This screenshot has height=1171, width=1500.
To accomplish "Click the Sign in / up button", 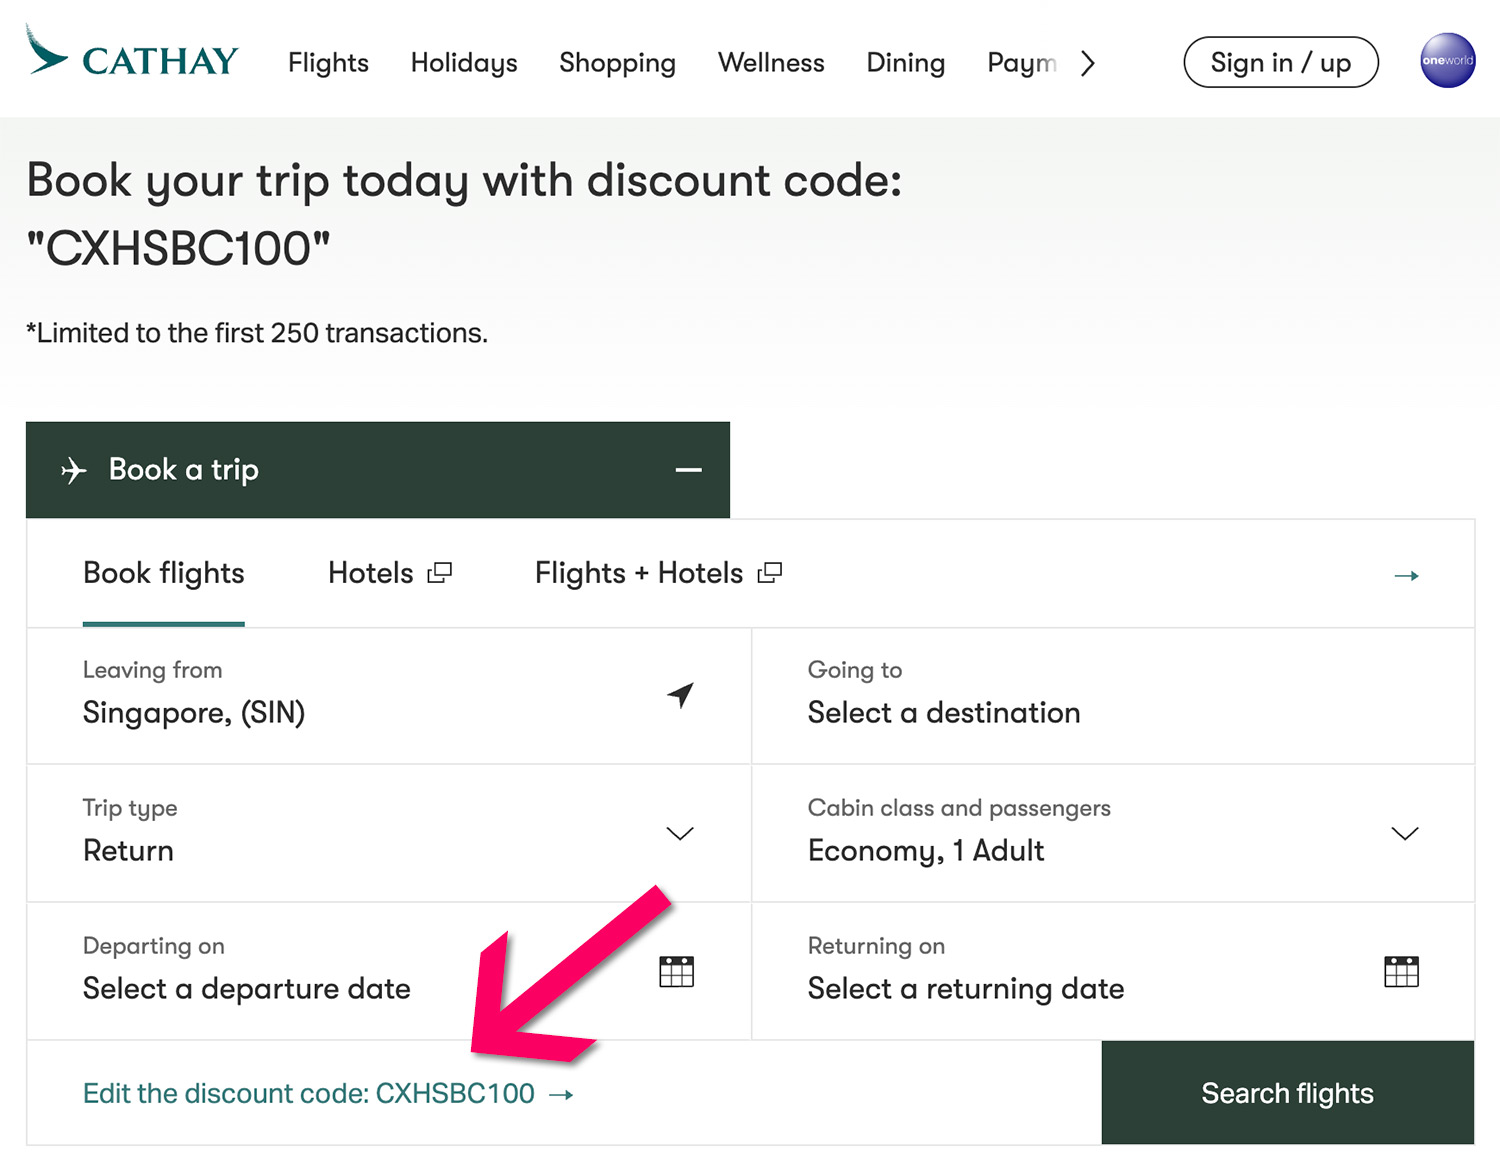I will (x=1280, y=63).
